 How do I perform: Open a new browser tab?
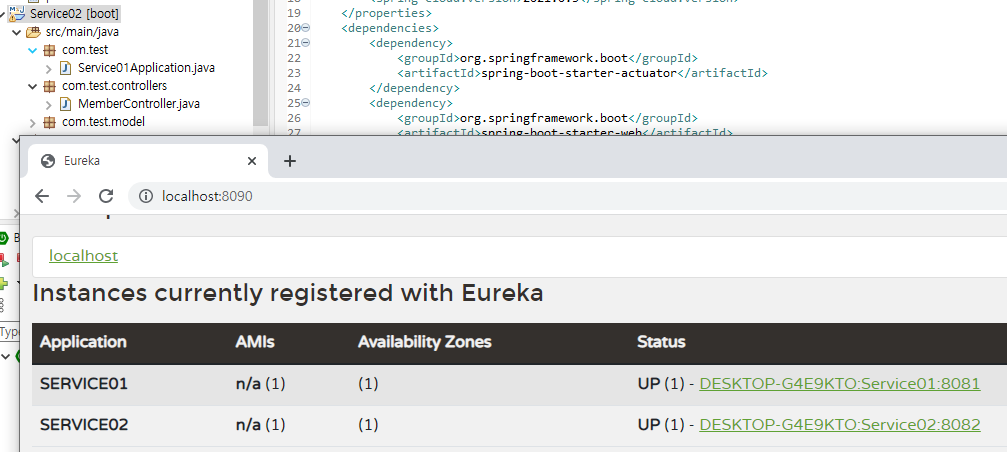(290, 161)
